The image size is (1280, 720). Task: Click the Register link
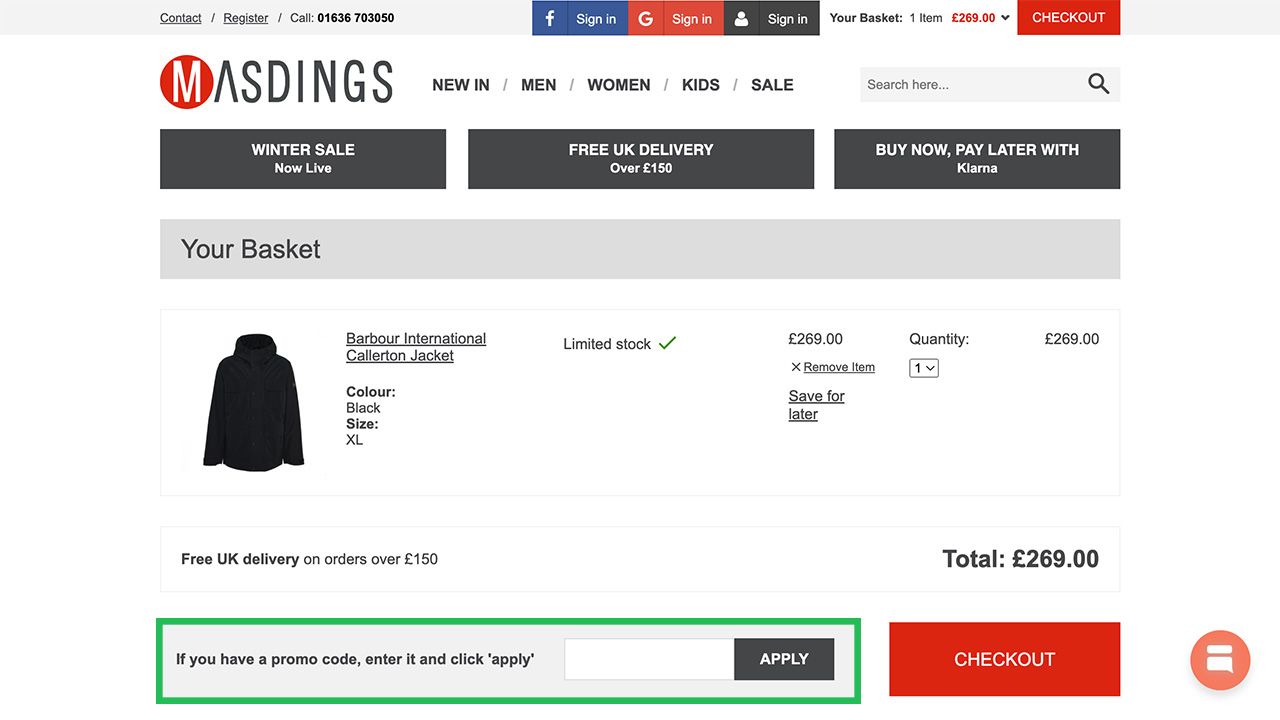(x=246, y=18)
